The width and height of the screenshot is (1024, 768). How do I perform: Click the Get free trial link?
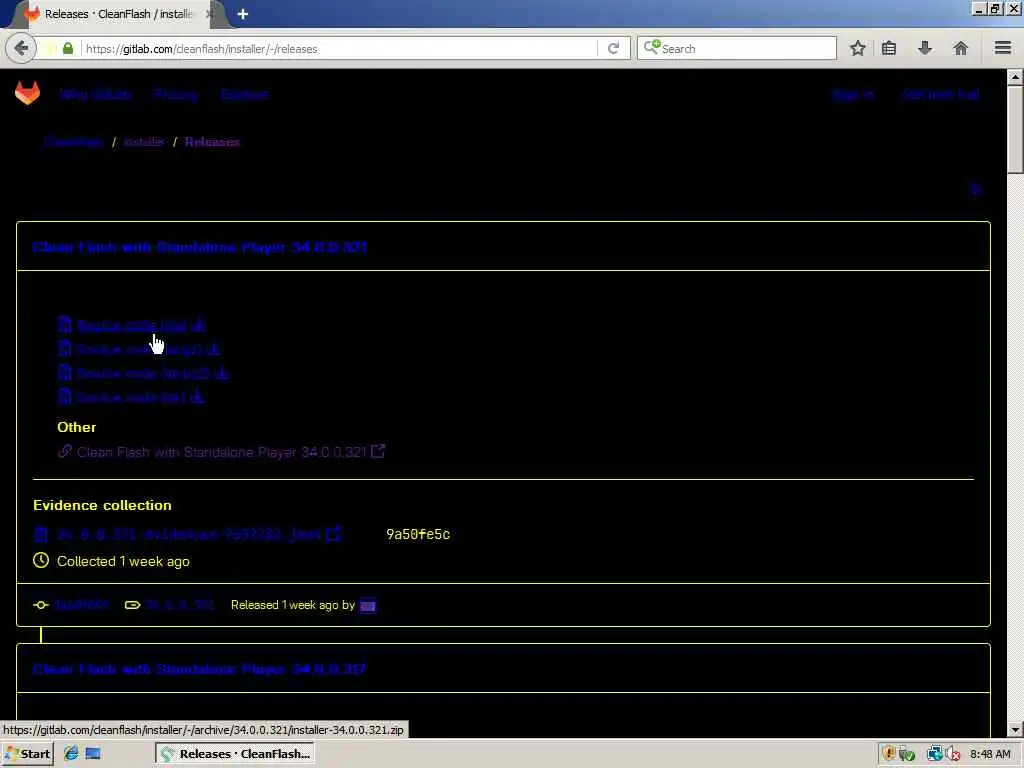tap(941, 95)
